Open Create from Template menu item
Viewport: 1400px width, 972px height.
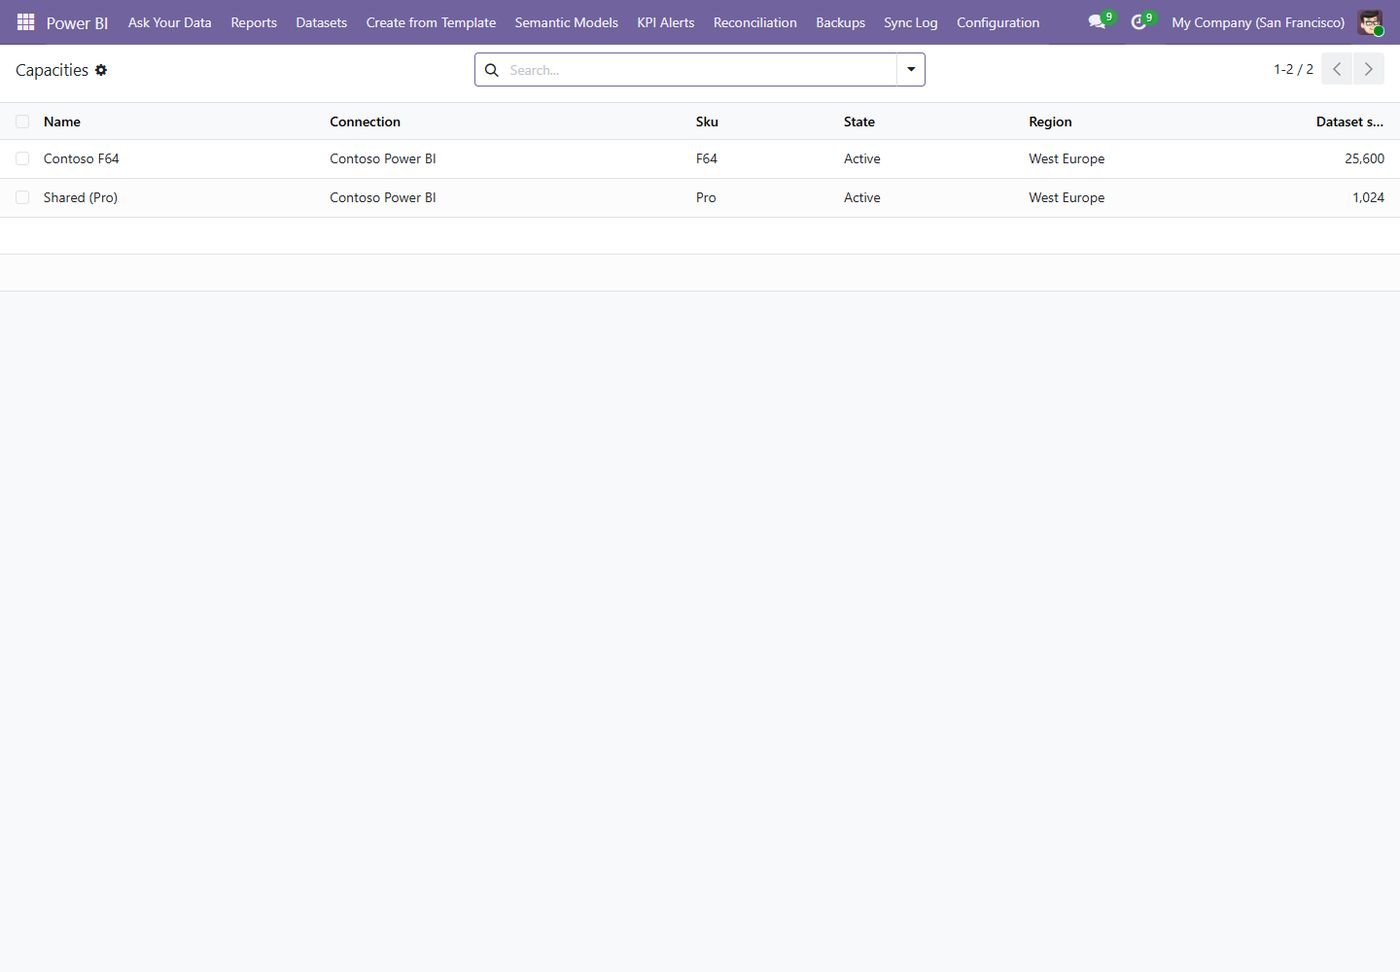(x=431, y=22)
